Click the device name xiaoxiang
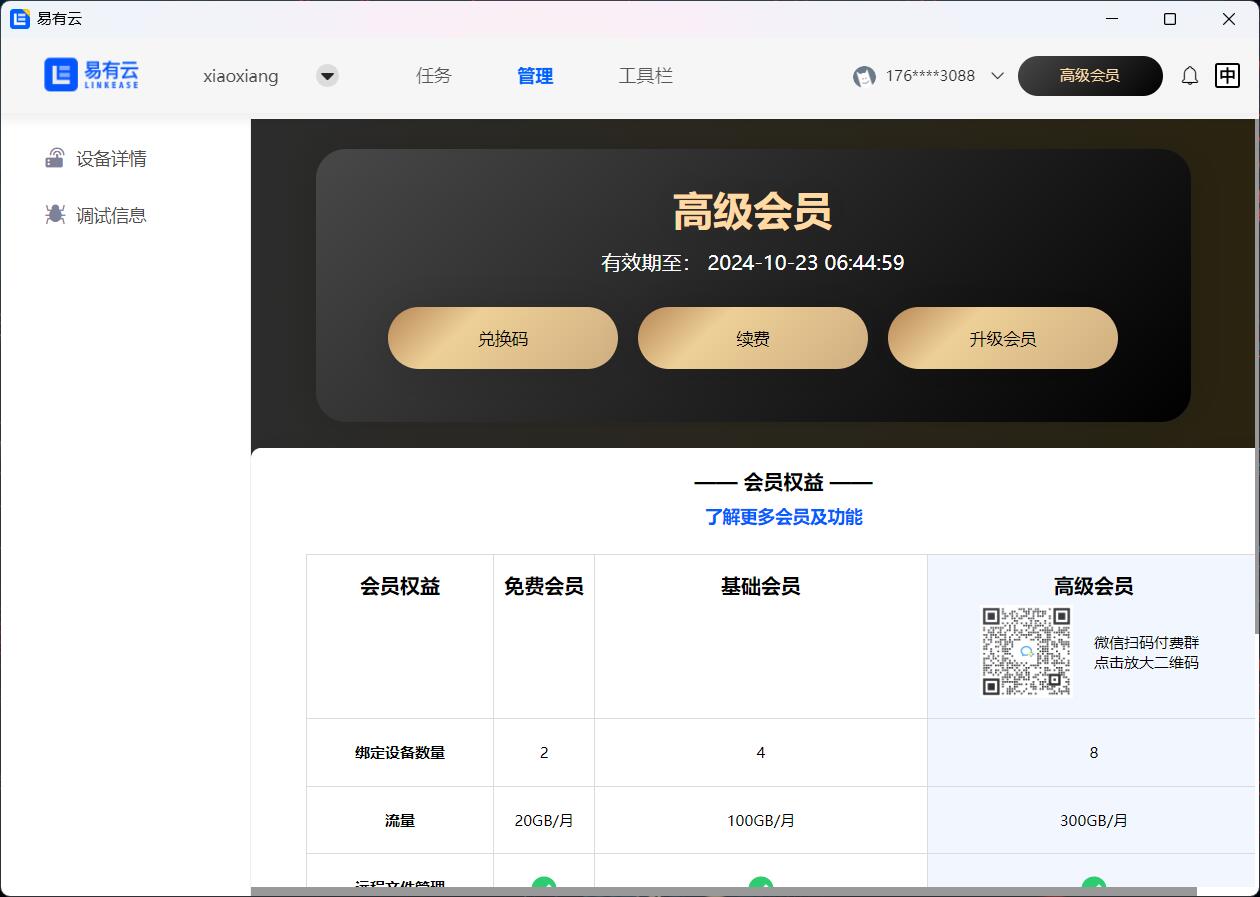Viewport: 1260px width, 897px height. tap(241, 76)
